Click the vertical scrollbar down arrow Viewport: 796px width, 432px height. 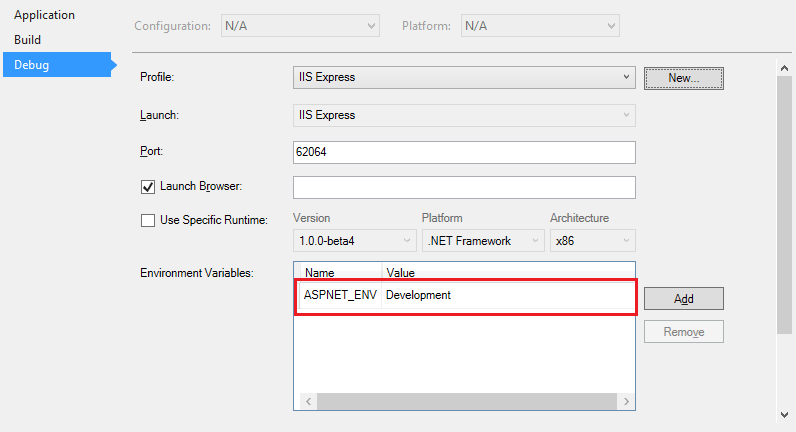784,415
